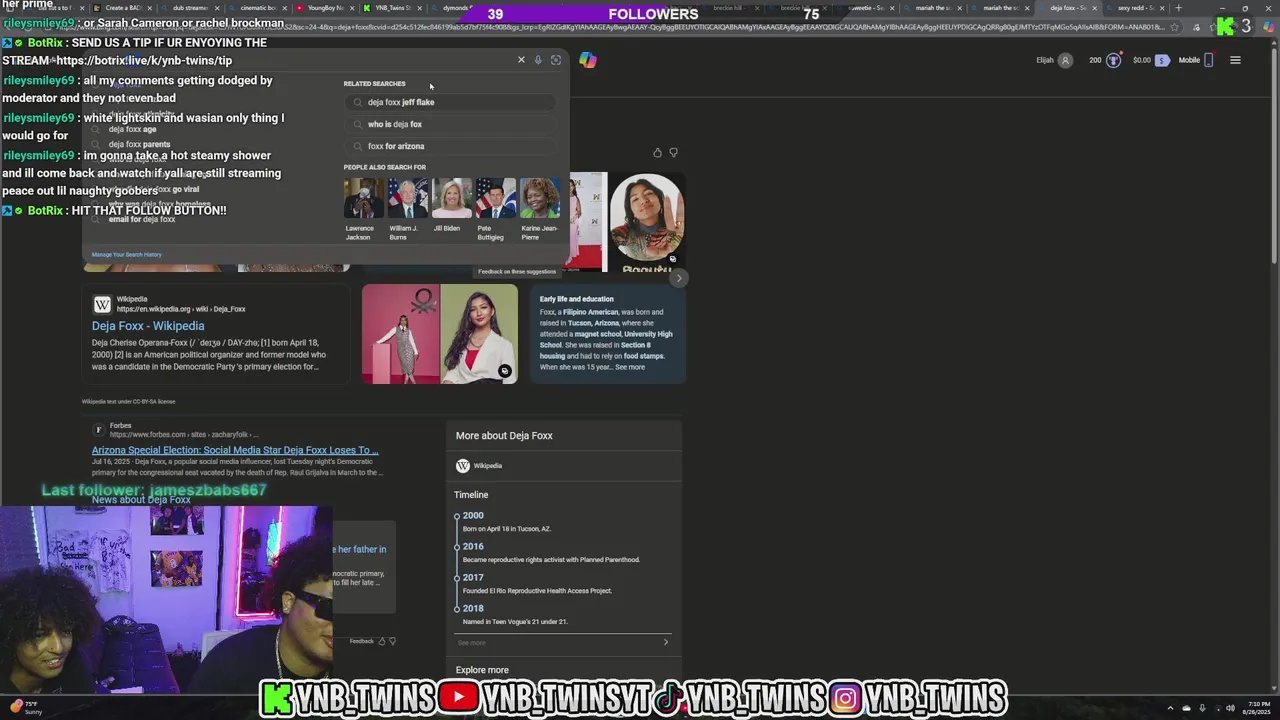The height and width of the screenshot is (720, 1280).
Task: Open the rewards trophy icon showing 200
Action: (1113, 60)
